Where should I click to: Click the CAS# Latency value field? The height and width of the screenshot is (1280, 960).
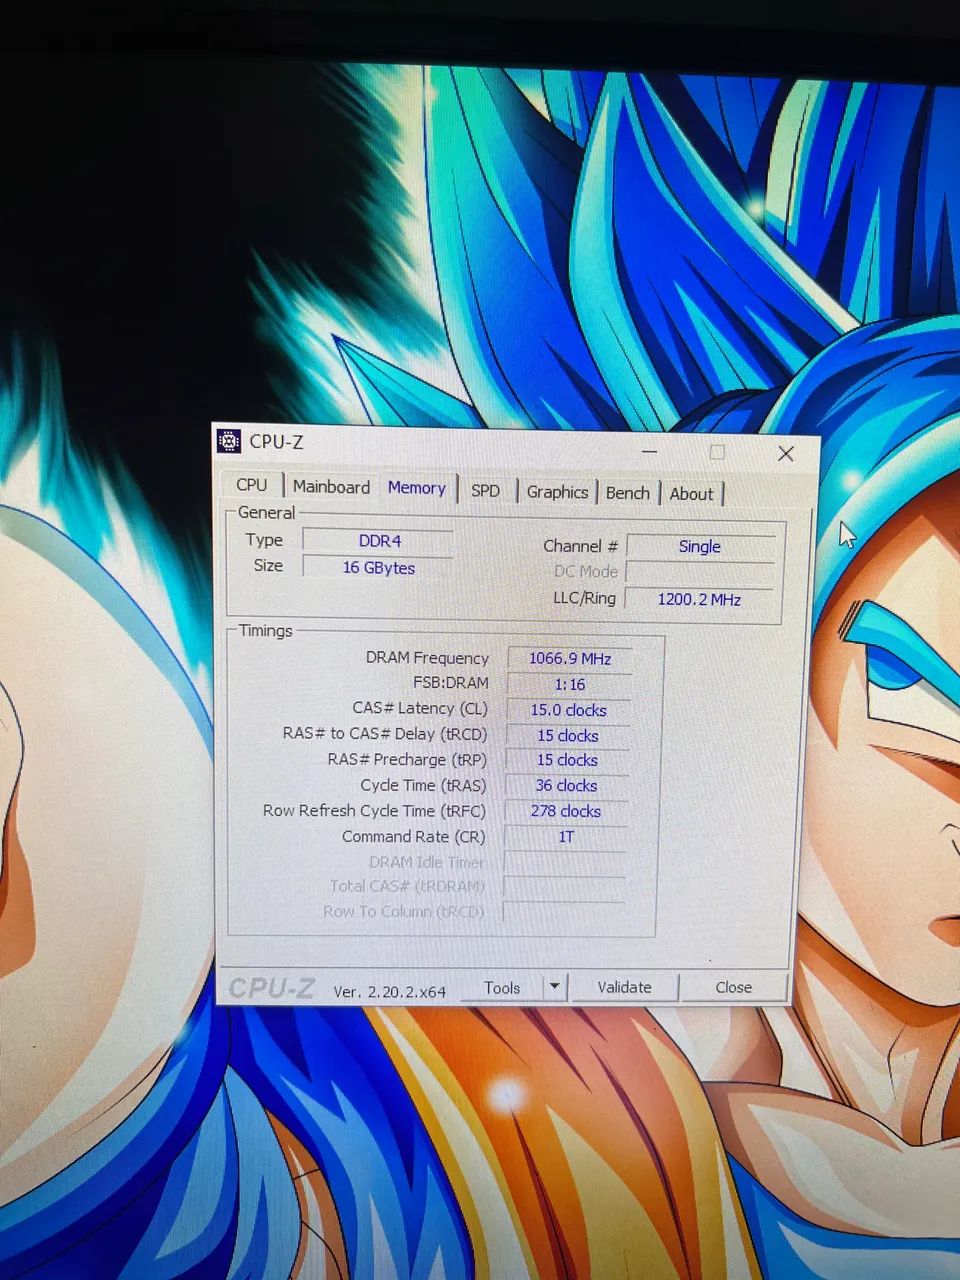point(569,710)
